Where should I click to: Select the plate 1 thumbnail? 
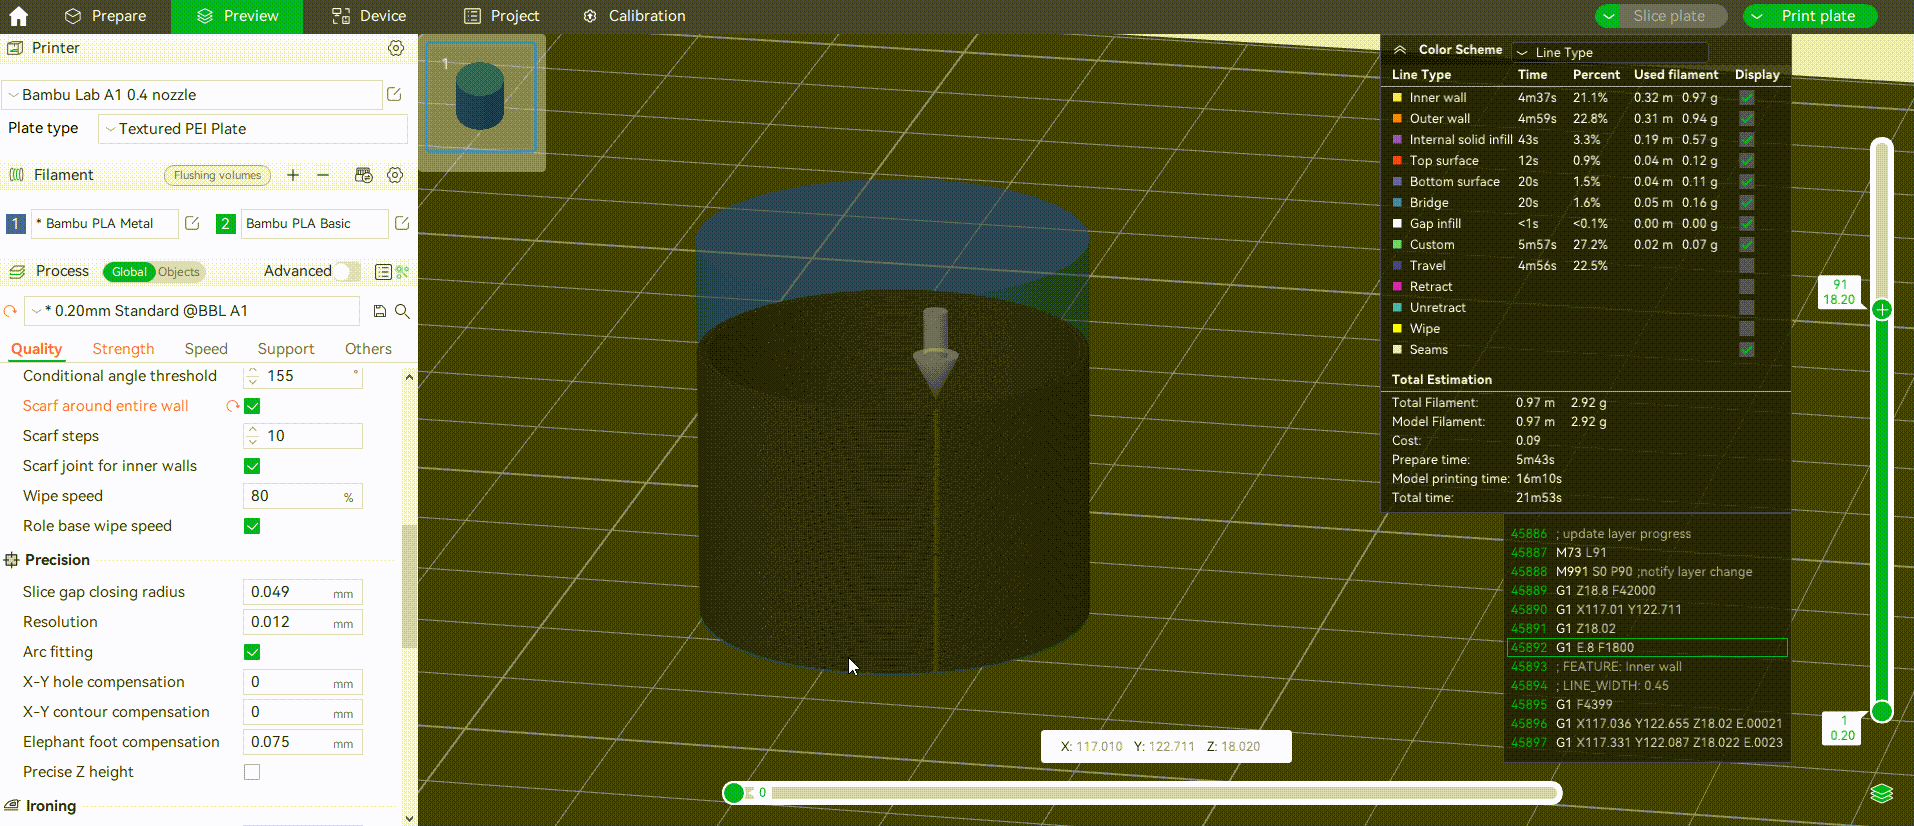coord(480,97)
